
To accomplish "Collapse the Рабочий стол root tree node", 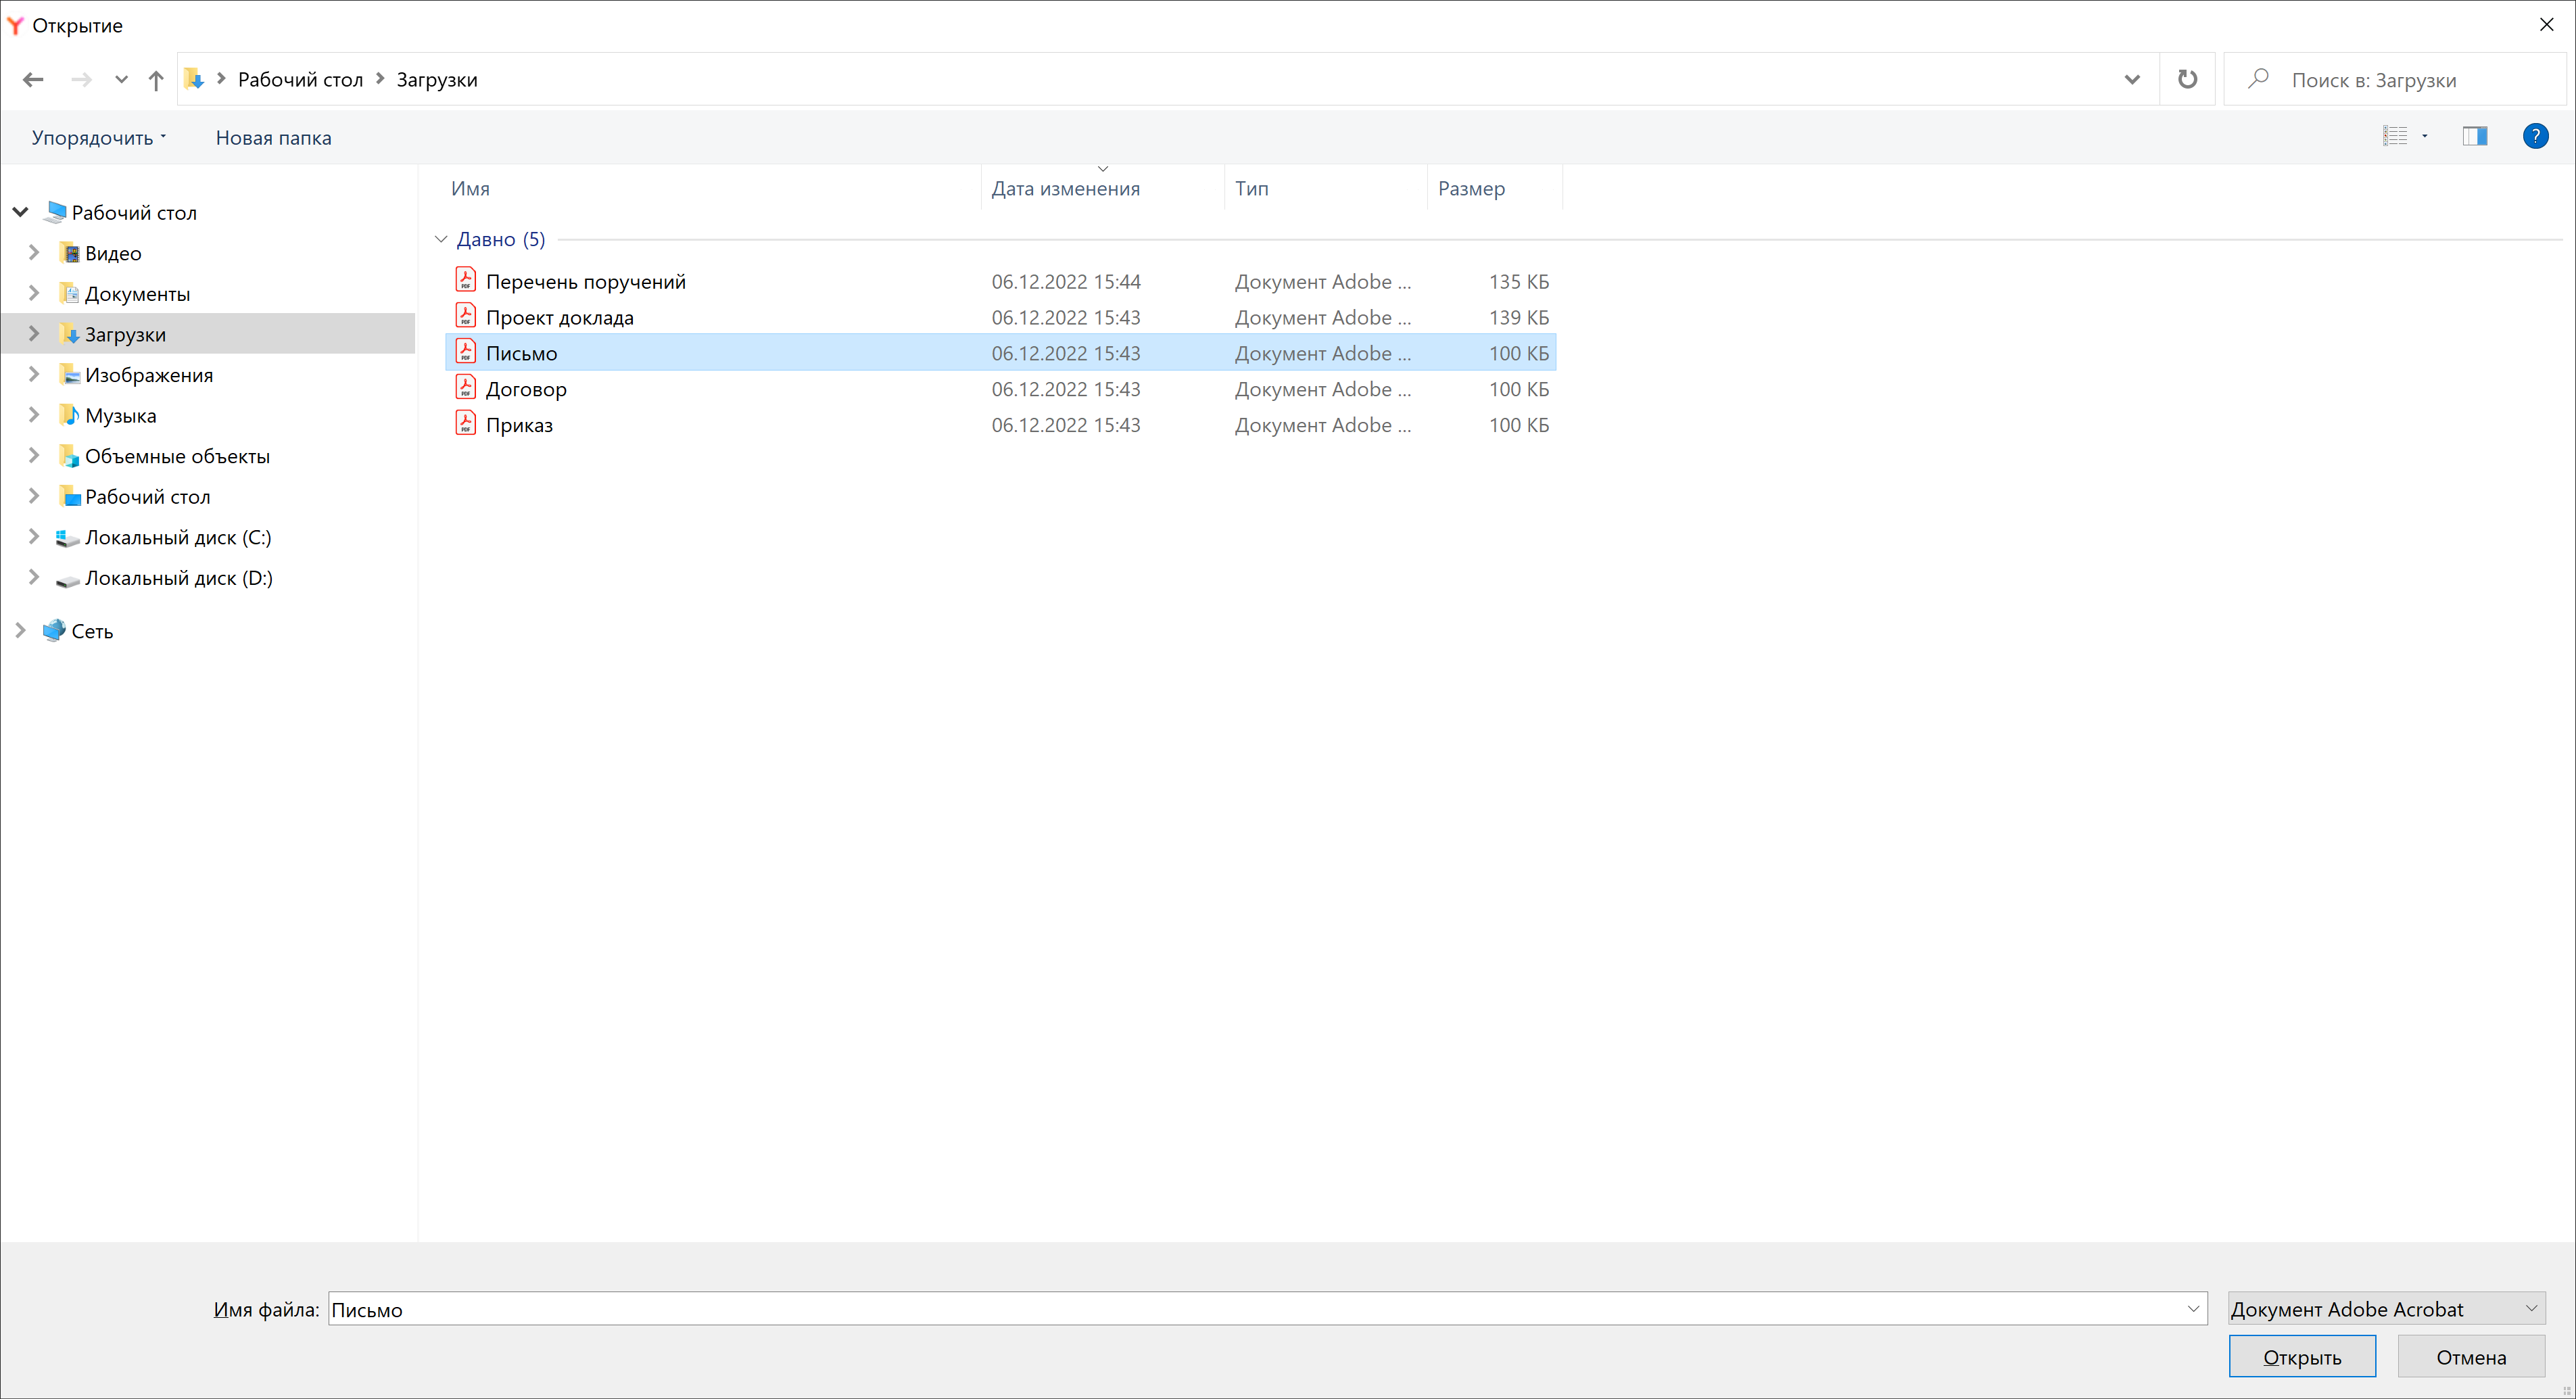I will click(20, 212).
